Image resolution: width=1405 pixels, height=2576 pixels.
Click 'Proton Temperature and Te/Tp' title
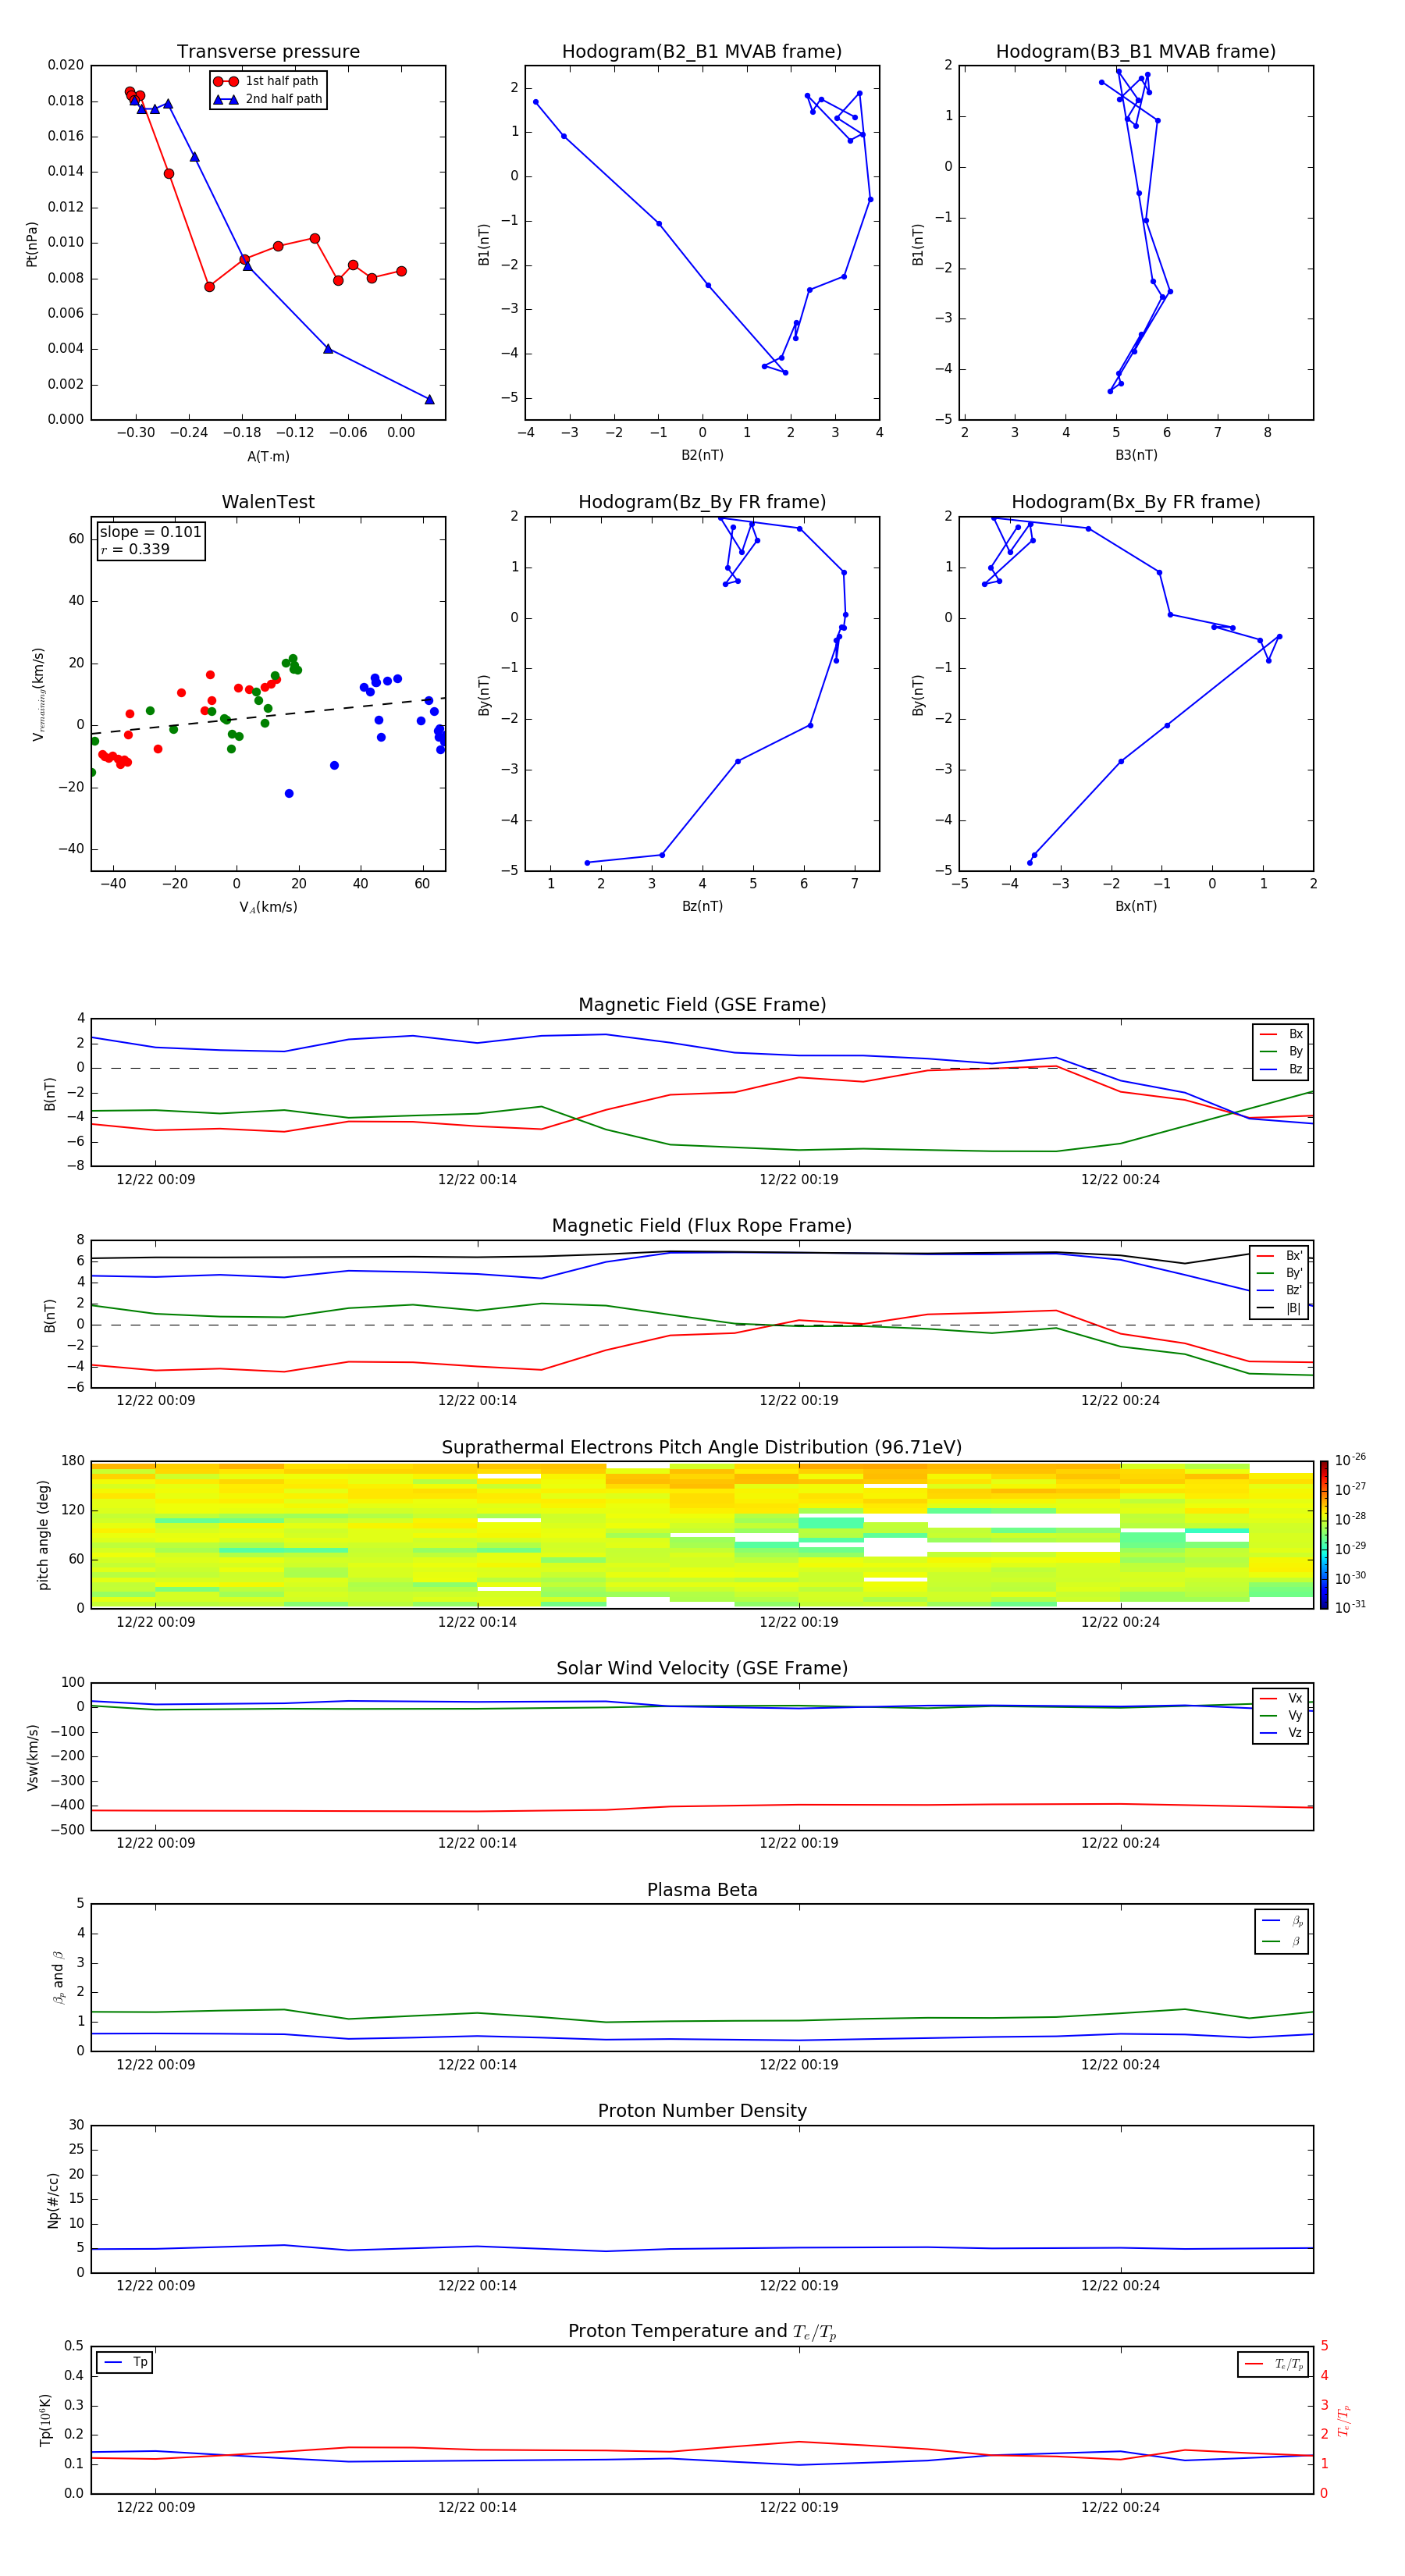[x=702, y=2332]
